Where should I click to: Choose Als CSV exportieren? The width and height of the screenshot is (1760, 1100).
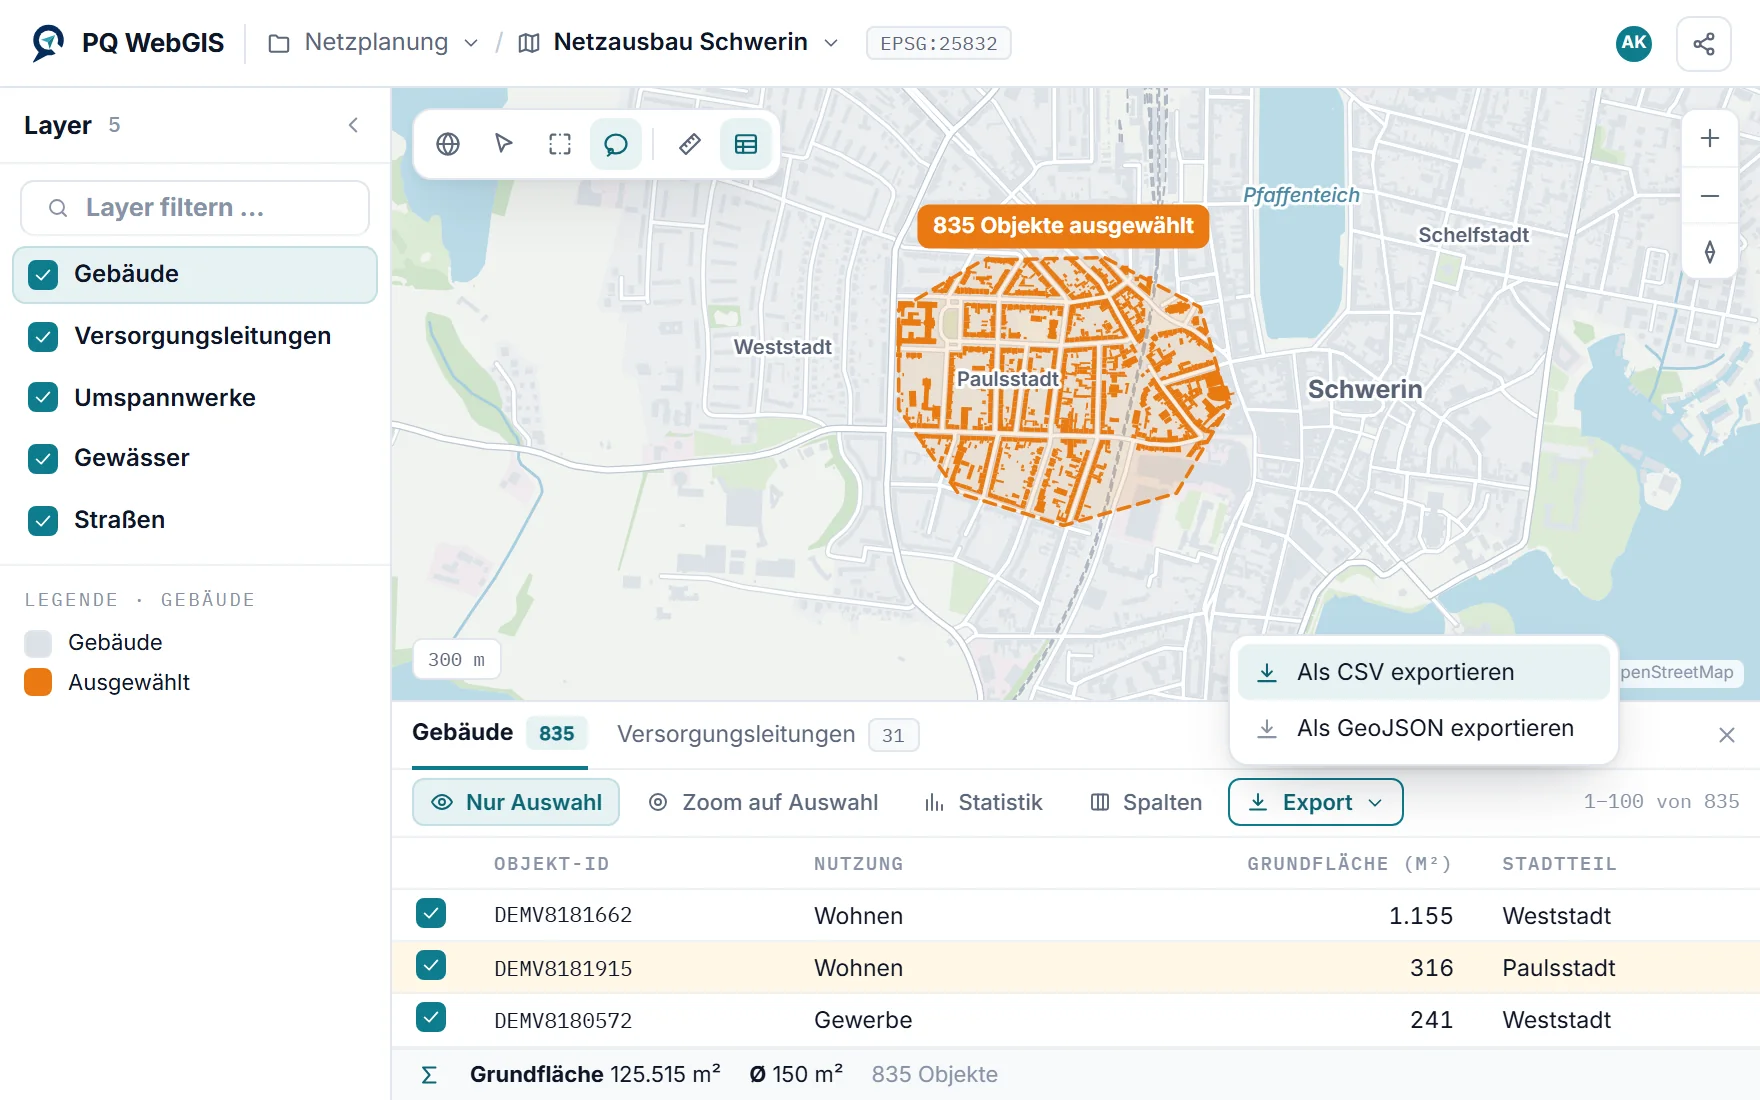[x=1423, y=672]
